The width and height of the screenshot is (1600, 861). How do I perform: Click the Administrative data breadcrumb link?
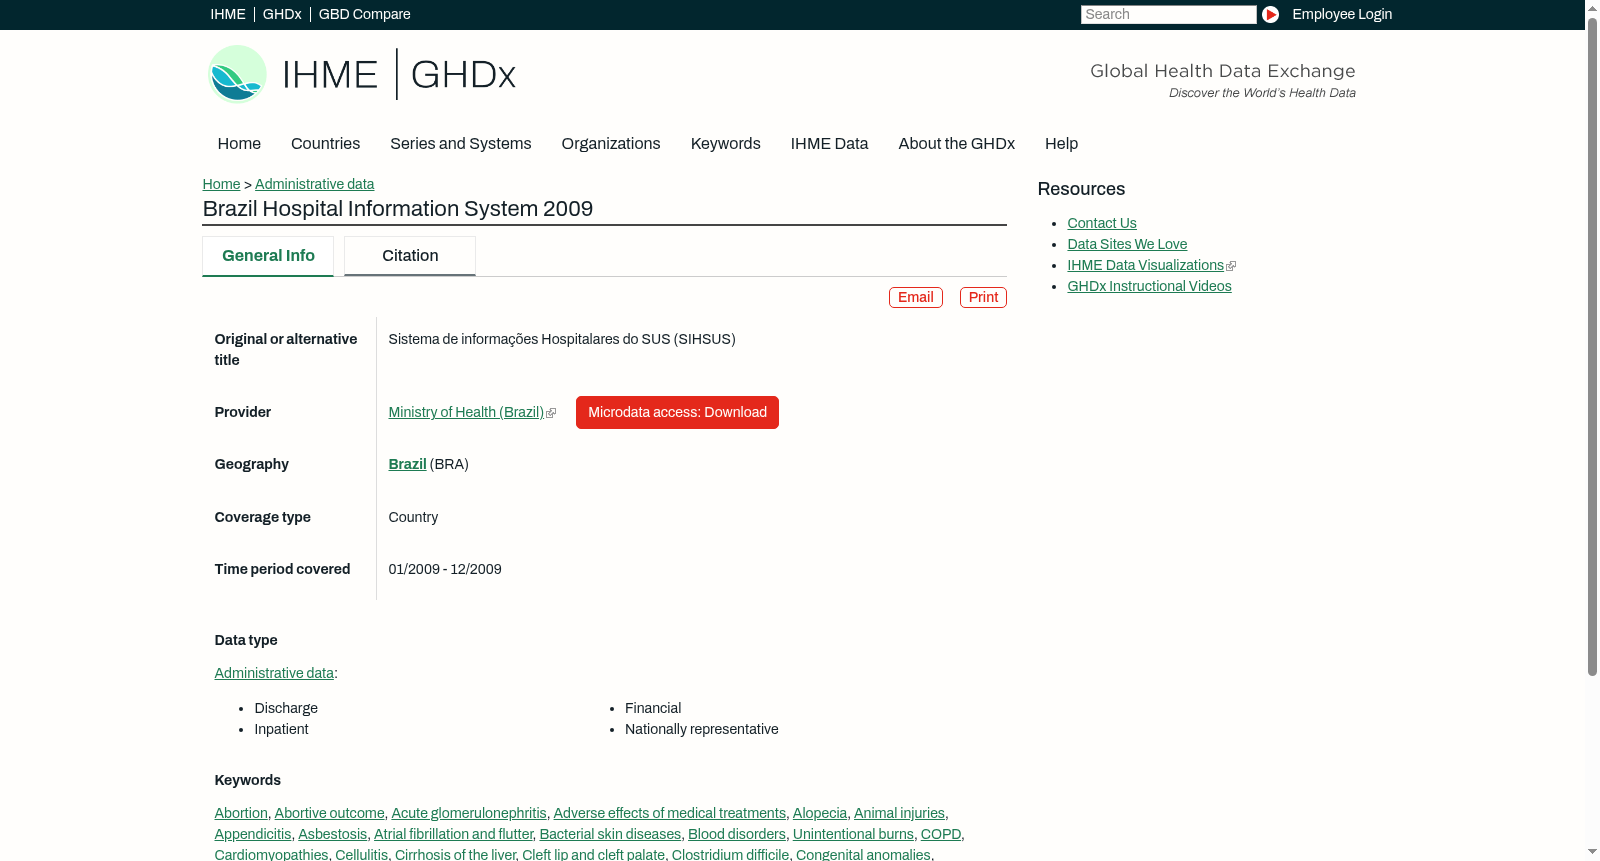314,184
